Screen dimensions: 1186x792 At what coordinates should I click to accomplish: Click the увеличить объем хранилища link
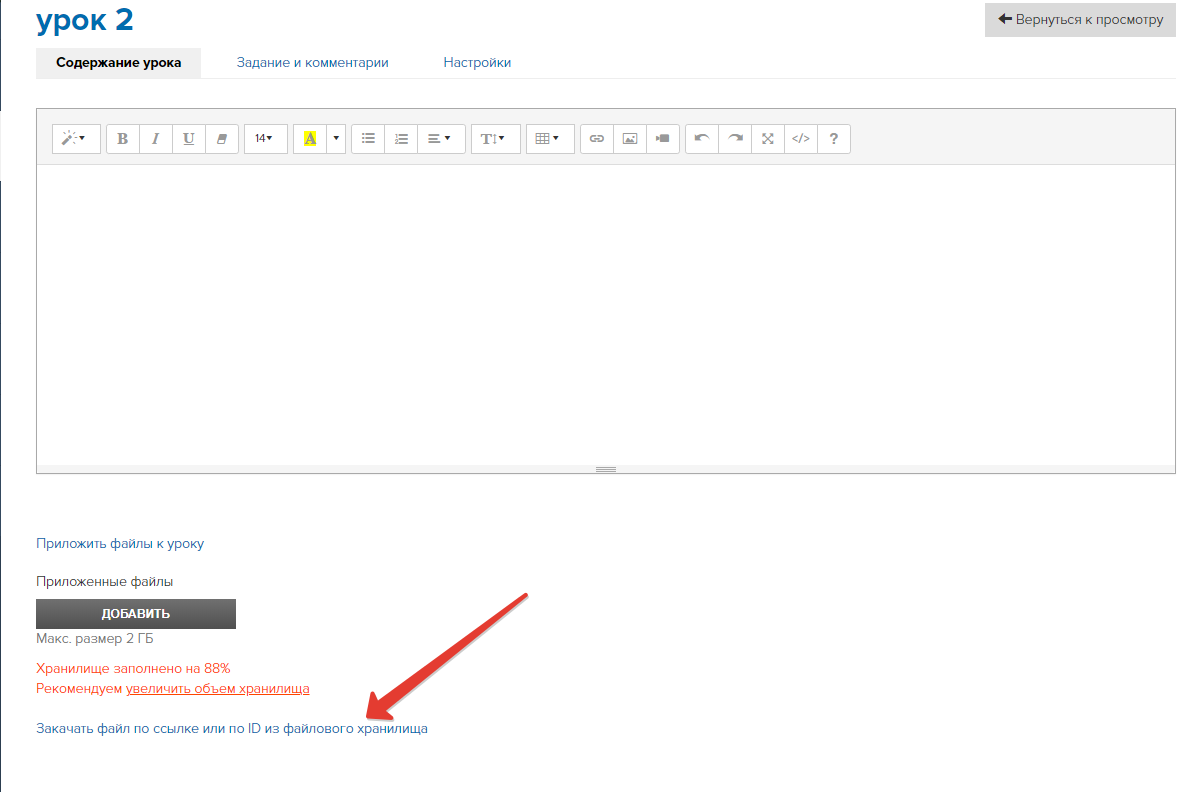pyautogui.click(x=217, y=689)
